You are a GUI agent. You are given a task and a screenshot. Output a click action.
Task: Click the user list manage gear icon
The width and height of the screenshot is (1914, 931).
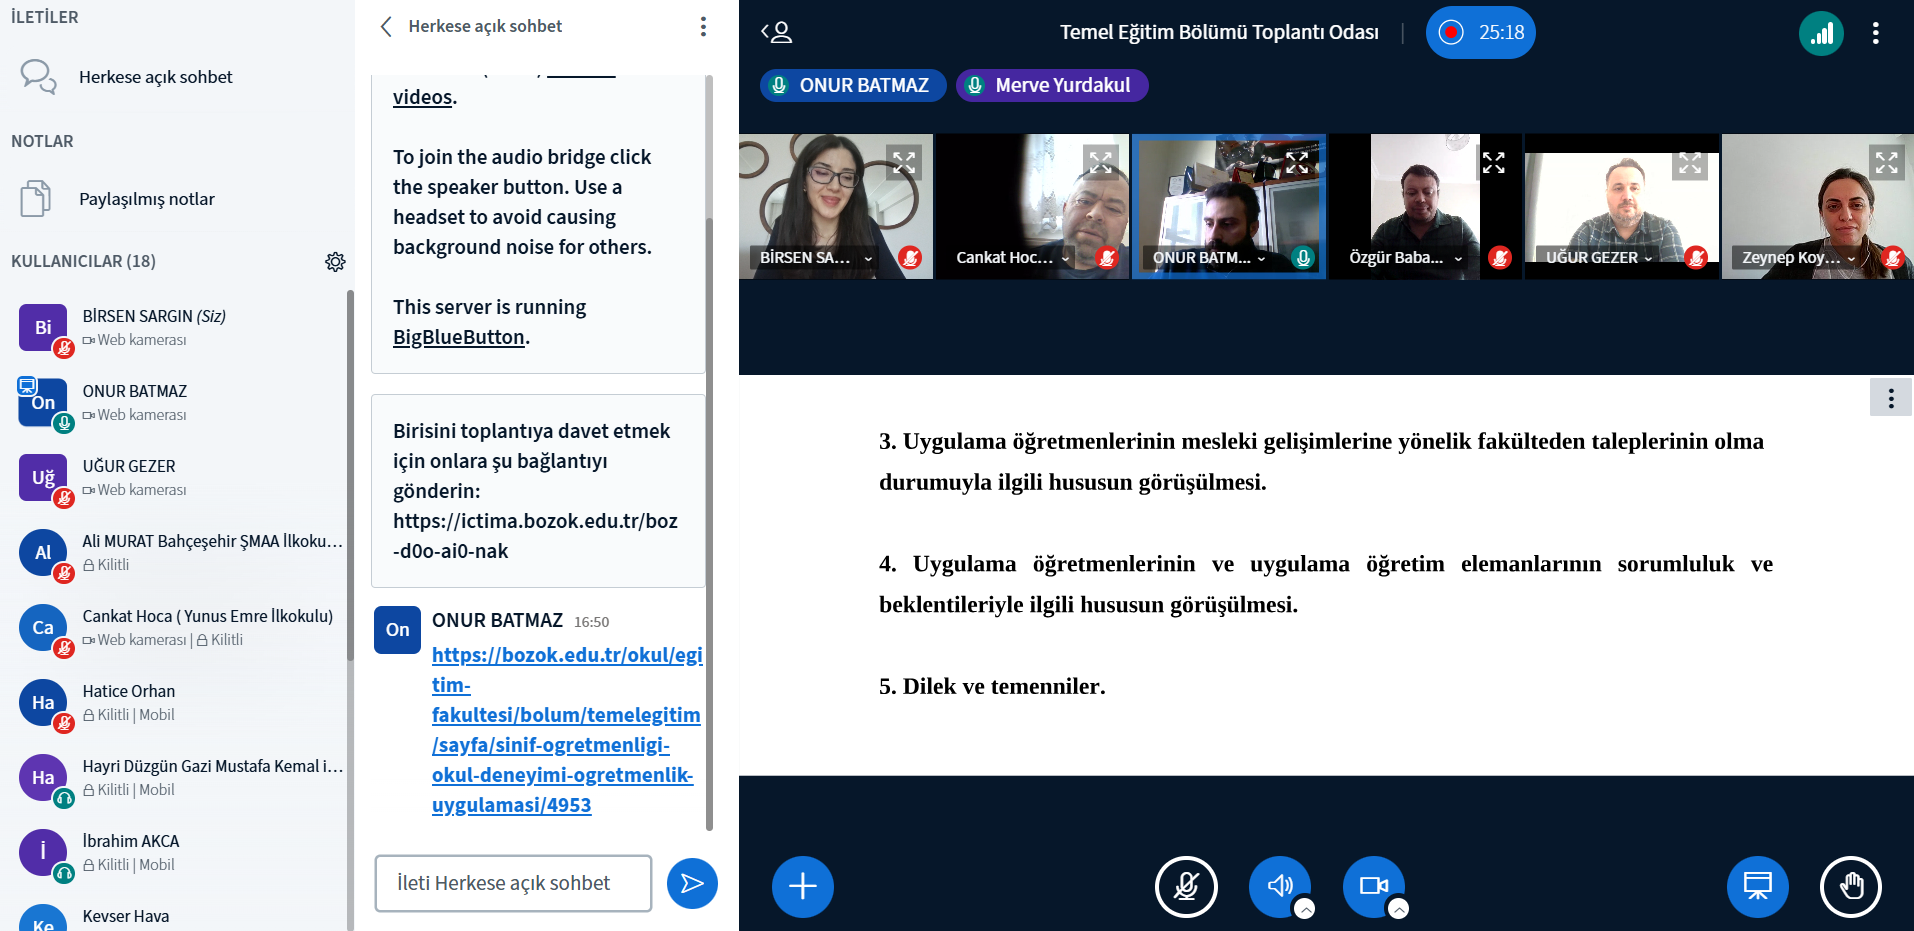coord(335,262)
